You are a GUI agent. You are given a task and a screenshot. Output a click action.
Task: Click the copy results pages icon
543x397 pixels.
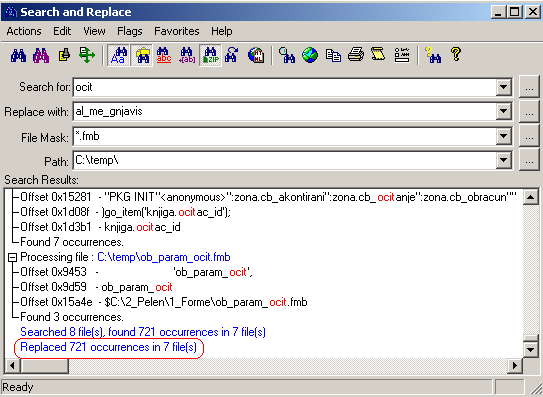click(333, 55)
